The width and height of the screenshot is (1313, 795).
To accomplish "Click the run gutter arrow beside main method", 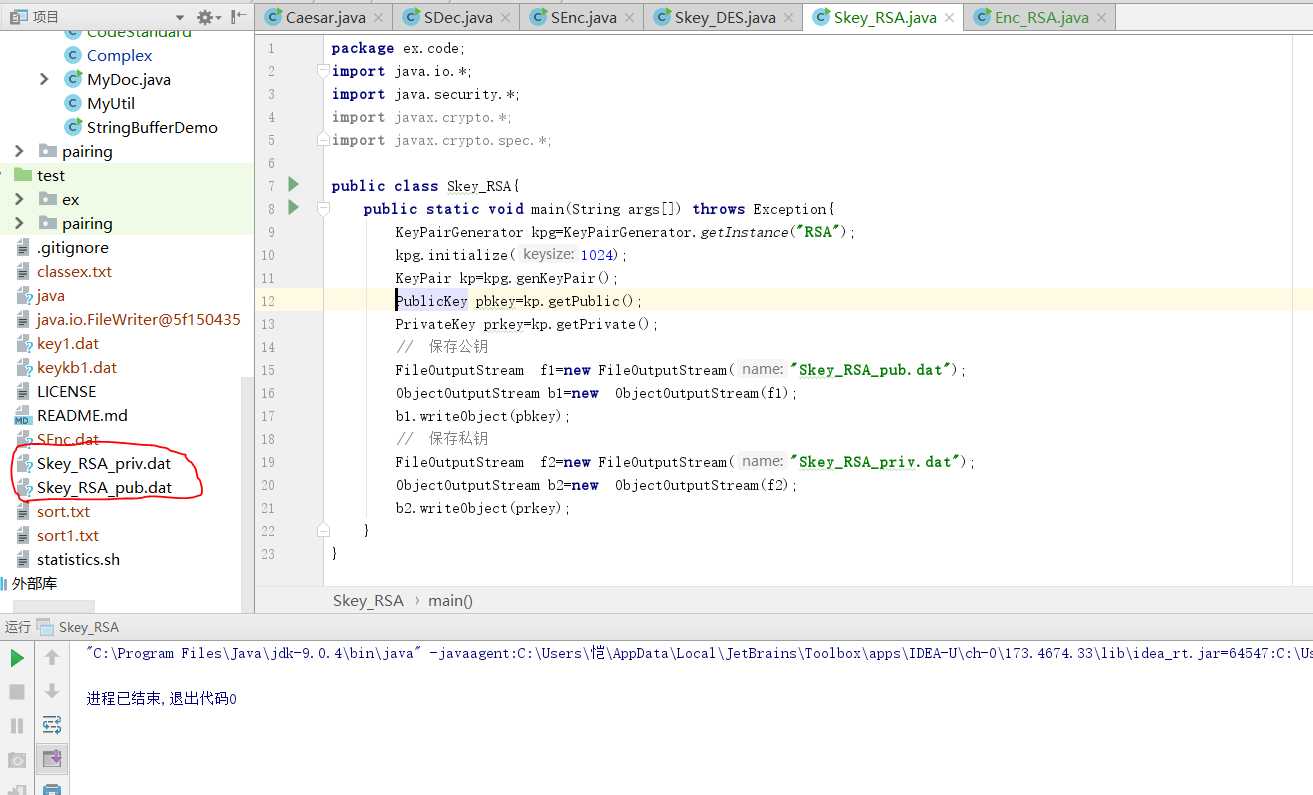I will [293, 207].
